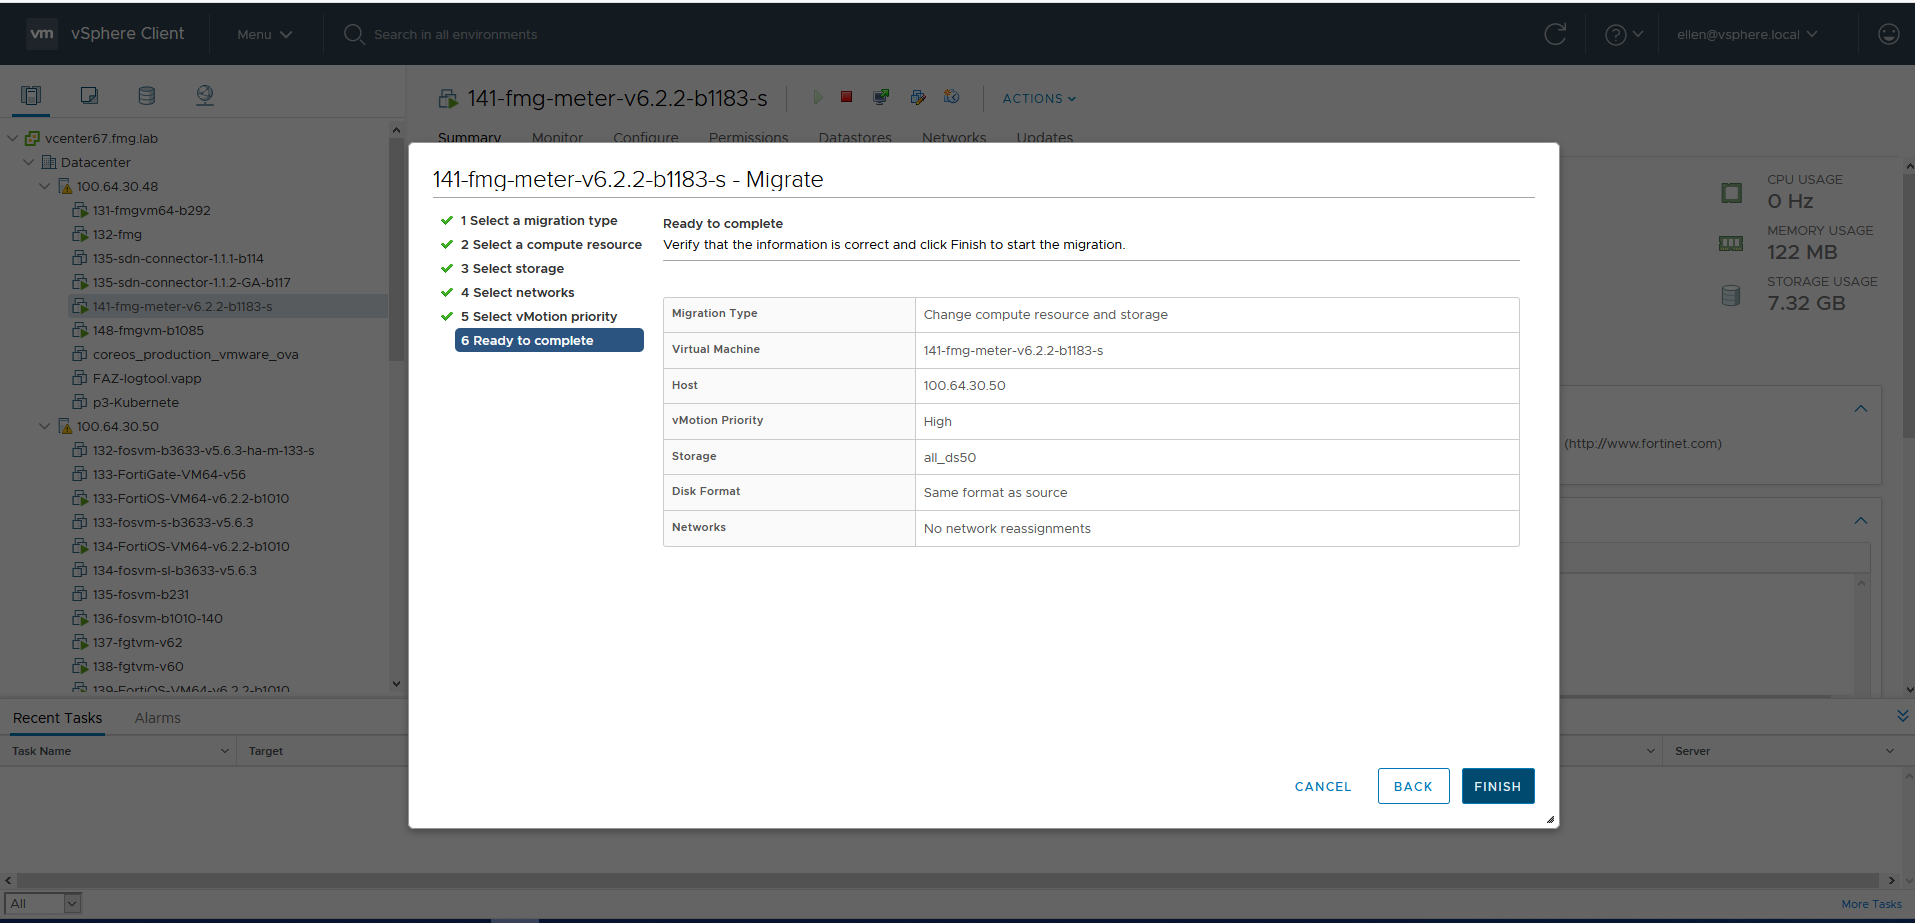Image resolution: width=1915 pixels, height=923 pixels.
Task: Click the take snapshot icon
Action: pos(951,97)
